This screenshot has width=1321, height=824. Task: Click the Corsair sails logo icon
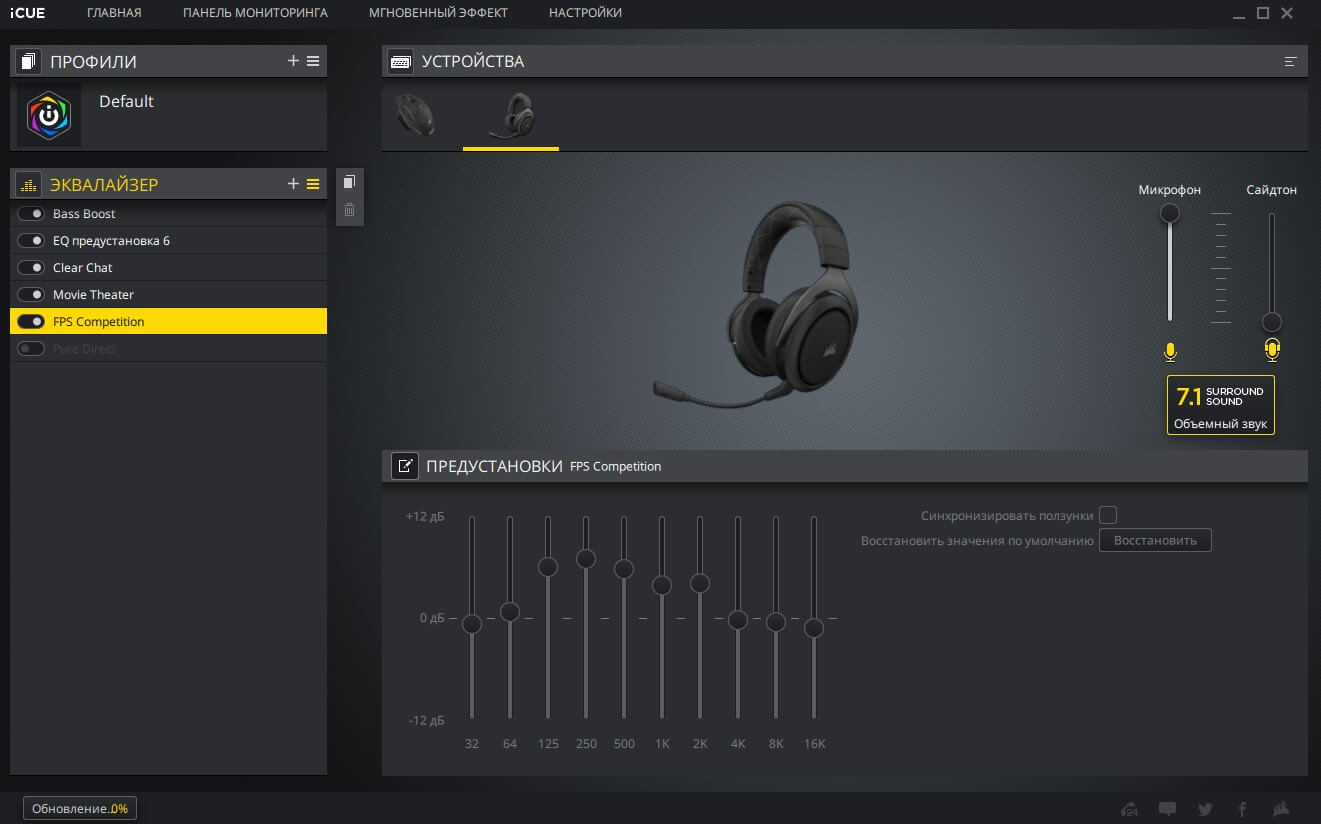1281,809
